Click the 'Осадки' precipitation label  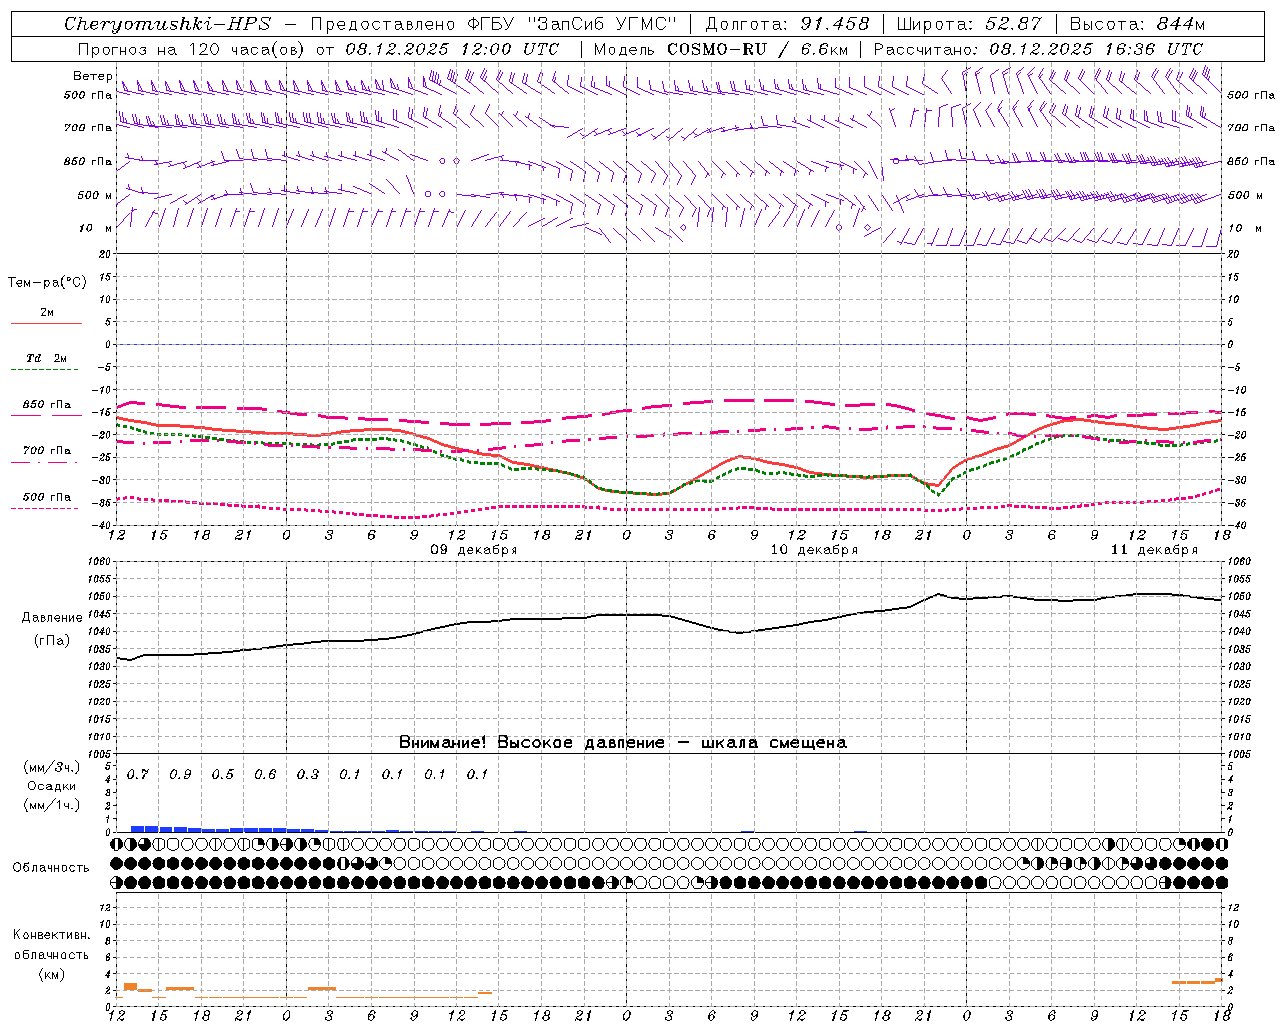[x=52, y=786]
